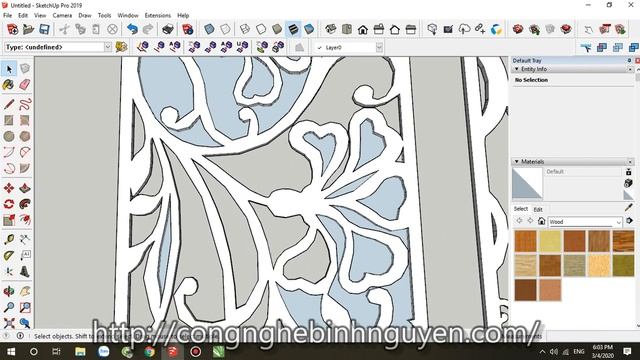Toggle Shaded With Textures style

coord(293,29)
